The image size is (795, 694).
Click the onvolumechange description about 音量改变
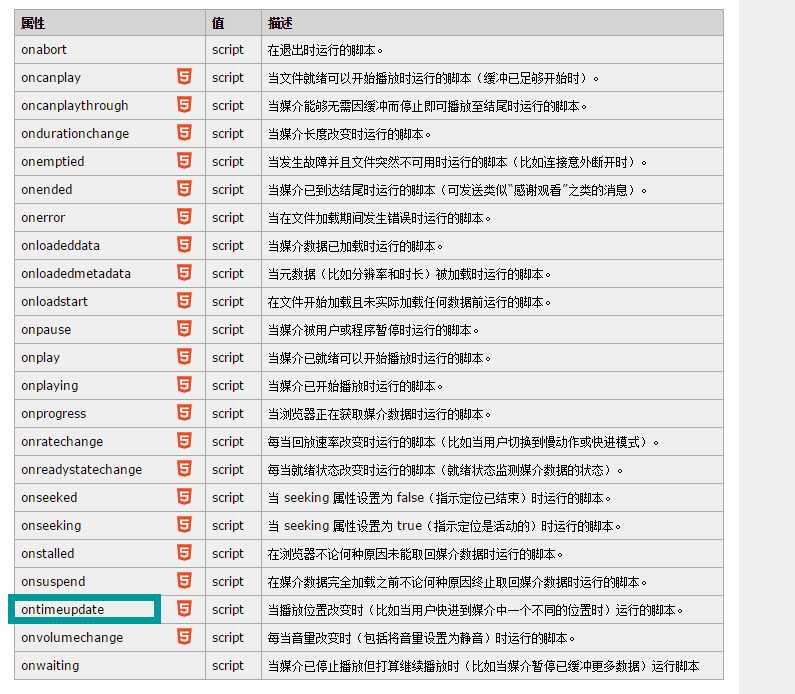click(421, 638)
